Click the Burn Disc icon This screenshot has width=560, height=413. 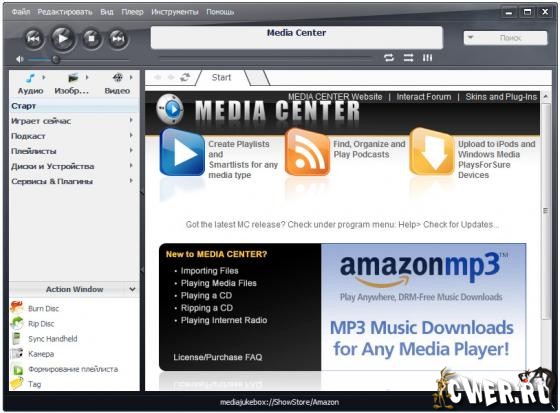pyautogui.click(x=16, y=308)
